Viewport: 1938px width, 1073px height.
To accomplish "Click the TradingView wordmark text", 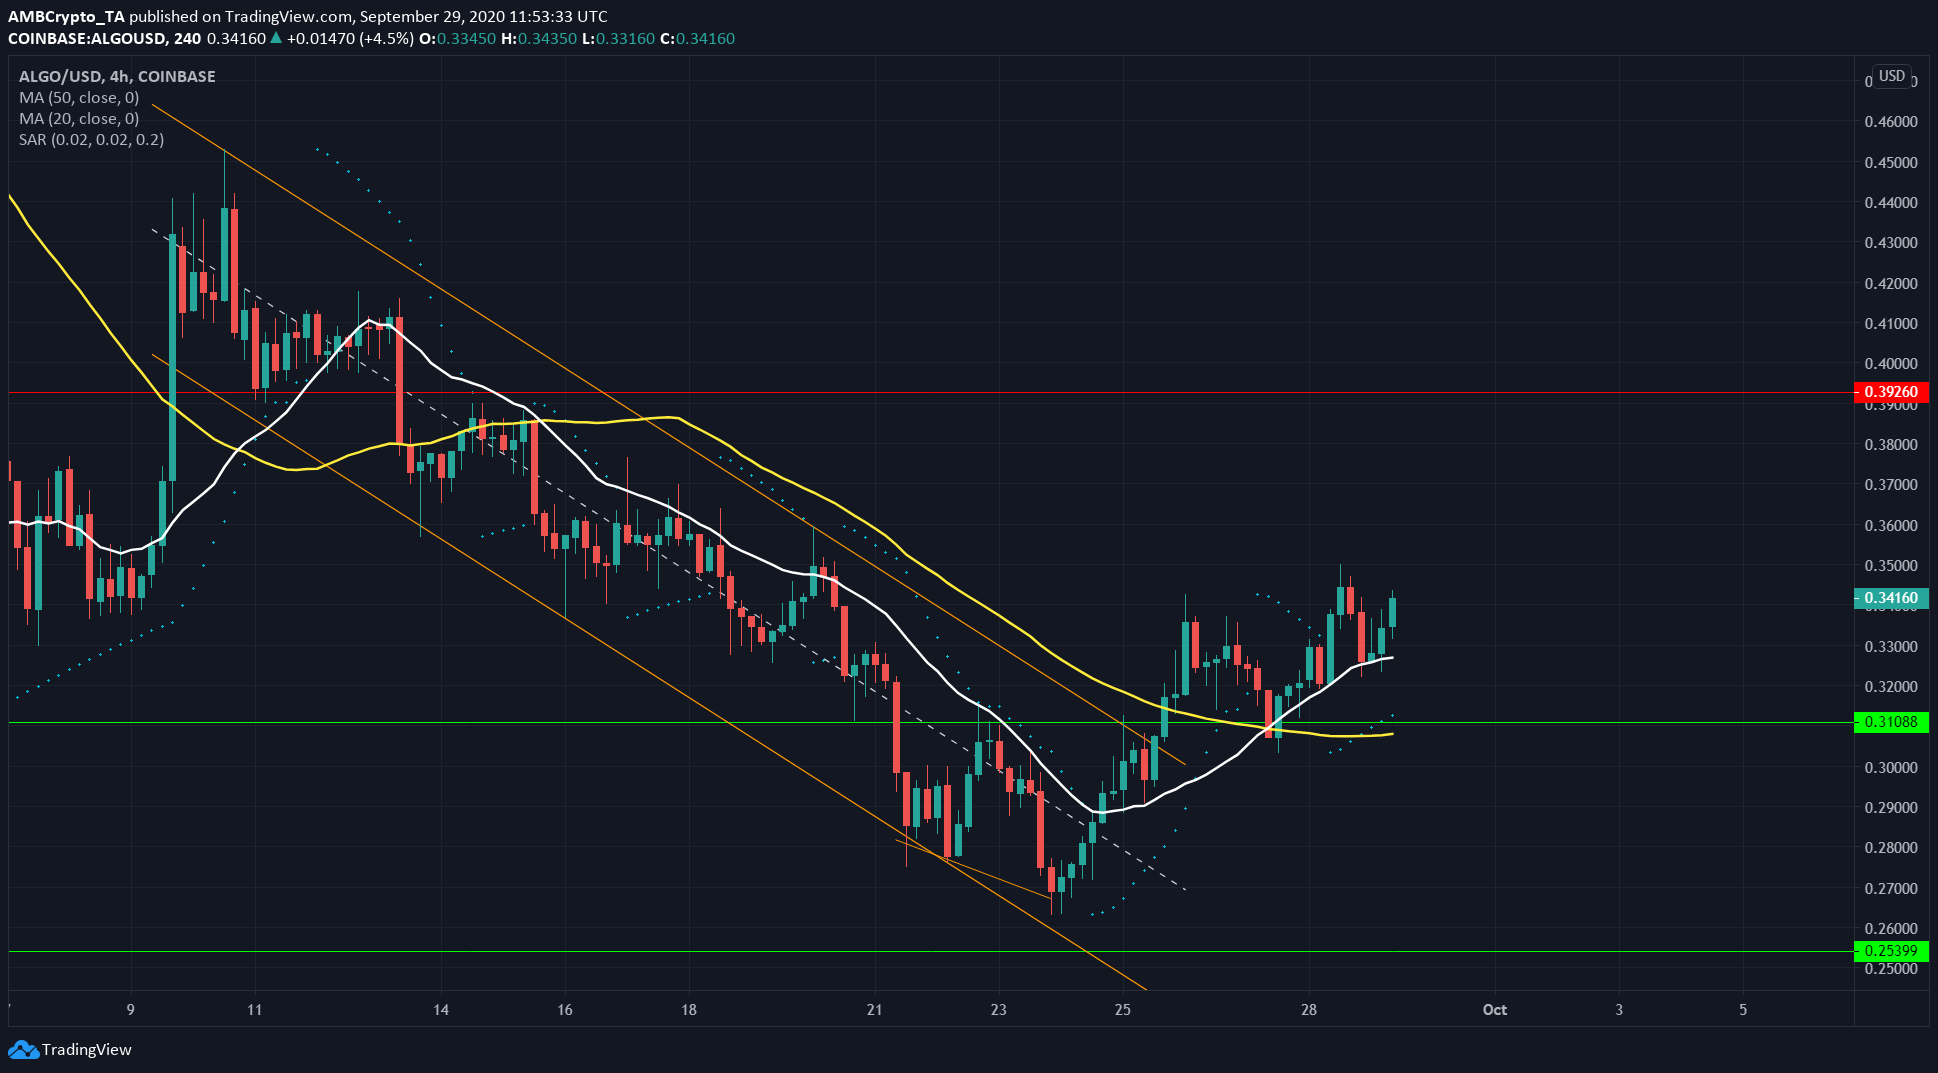I will [87, 1050].
